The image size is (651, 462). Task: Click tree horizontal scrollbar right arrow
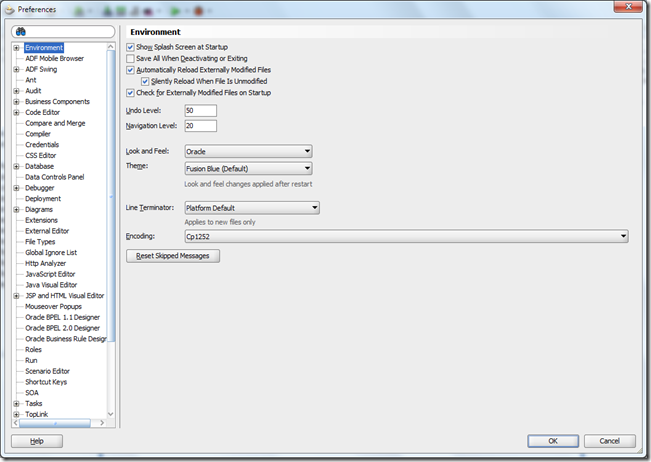pos(102,423)
